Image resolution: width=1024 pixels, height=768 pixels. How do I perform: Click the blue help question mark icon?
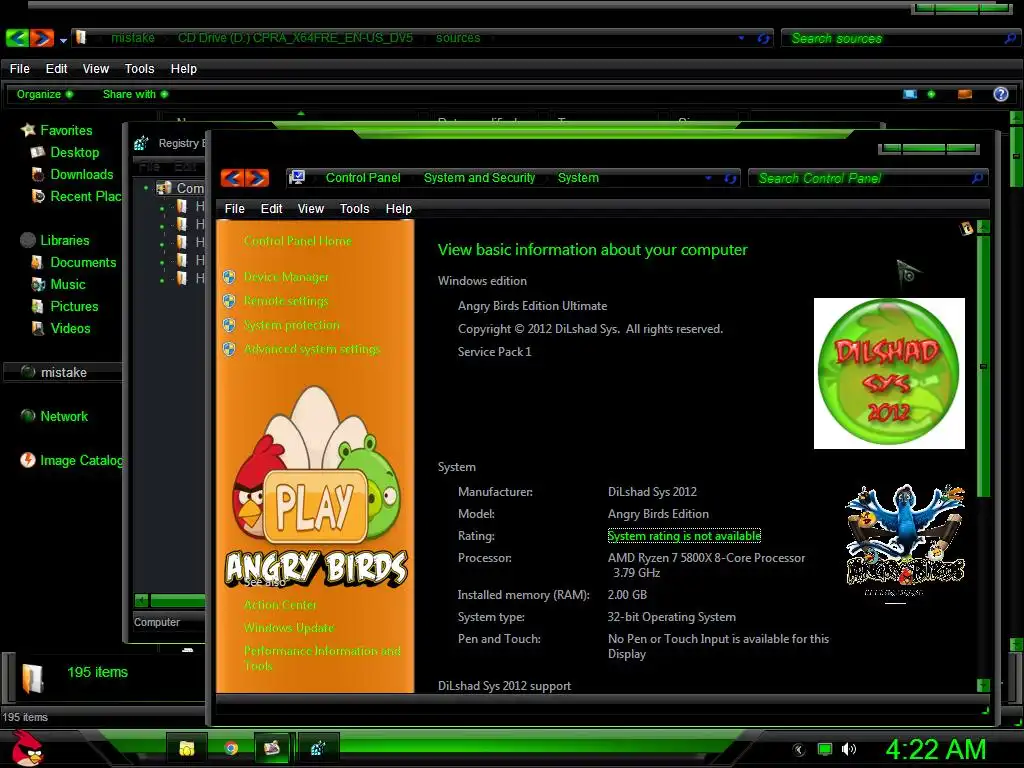tap(1000, 94)
